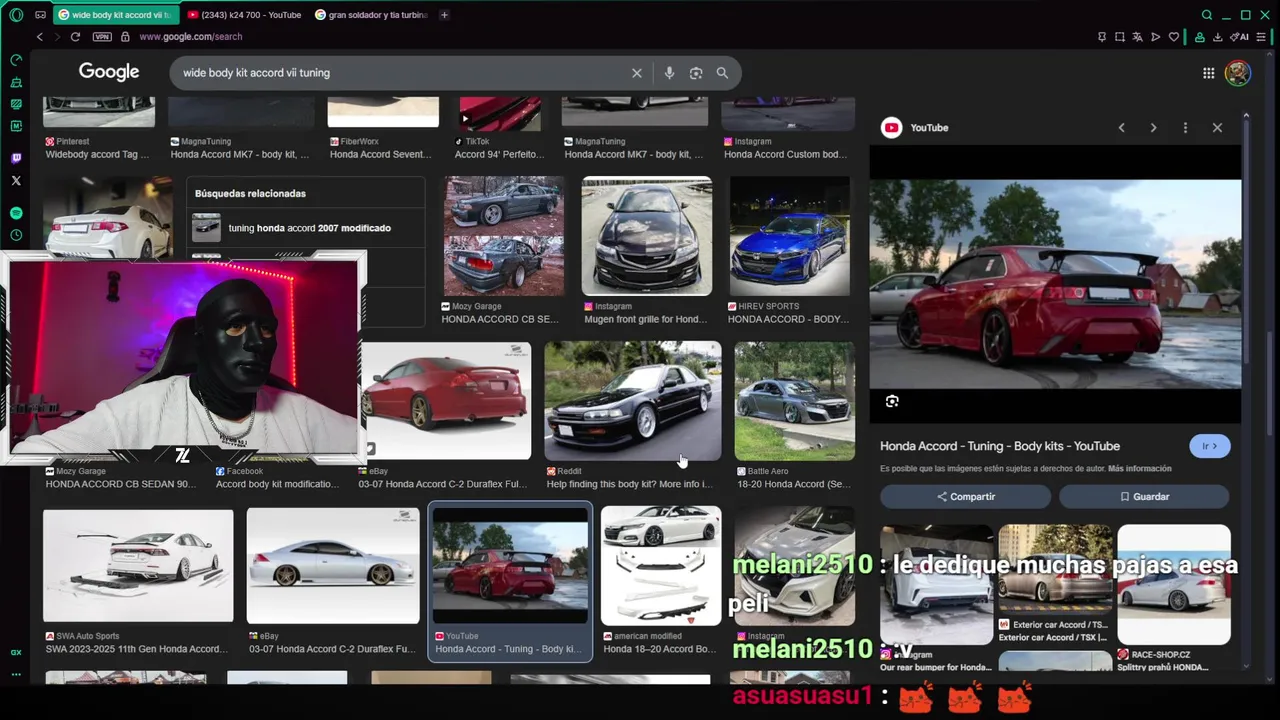Open history clock icon in sidebar
The height and width of the screenshot is (720, 1280).
click(16, 235)
